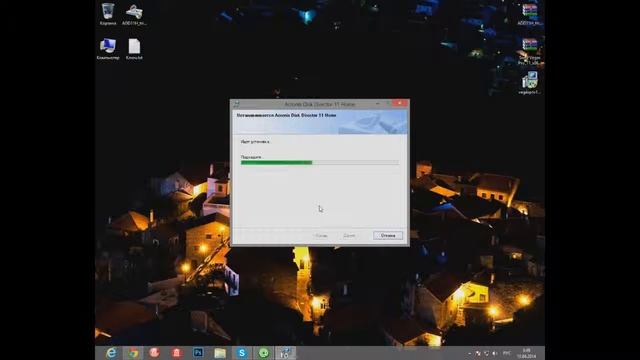The height and width of the screenshot is (360, 640).
Task: Close the Acronis Disk Director installer window
Action: [x=399, y=103]
